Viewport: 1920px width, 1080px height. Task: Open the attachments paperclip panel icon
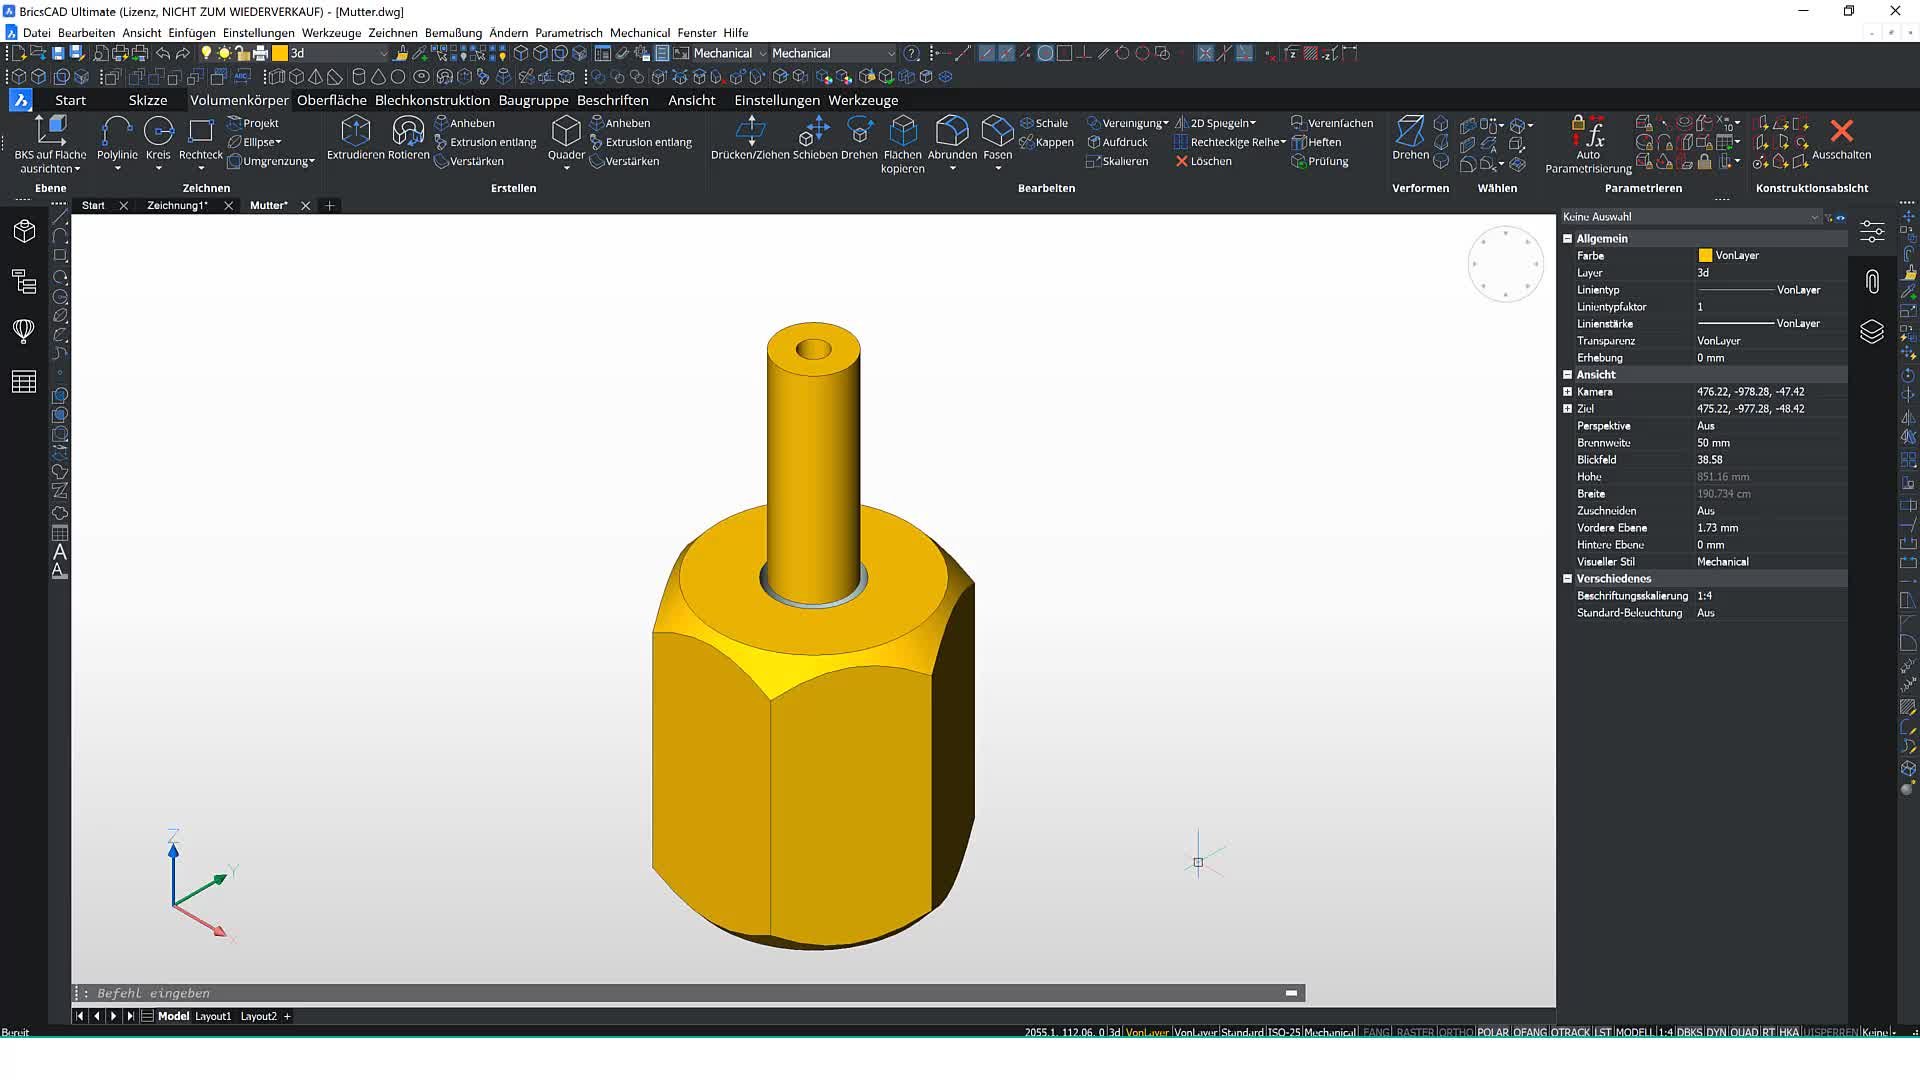(1872, 281)
